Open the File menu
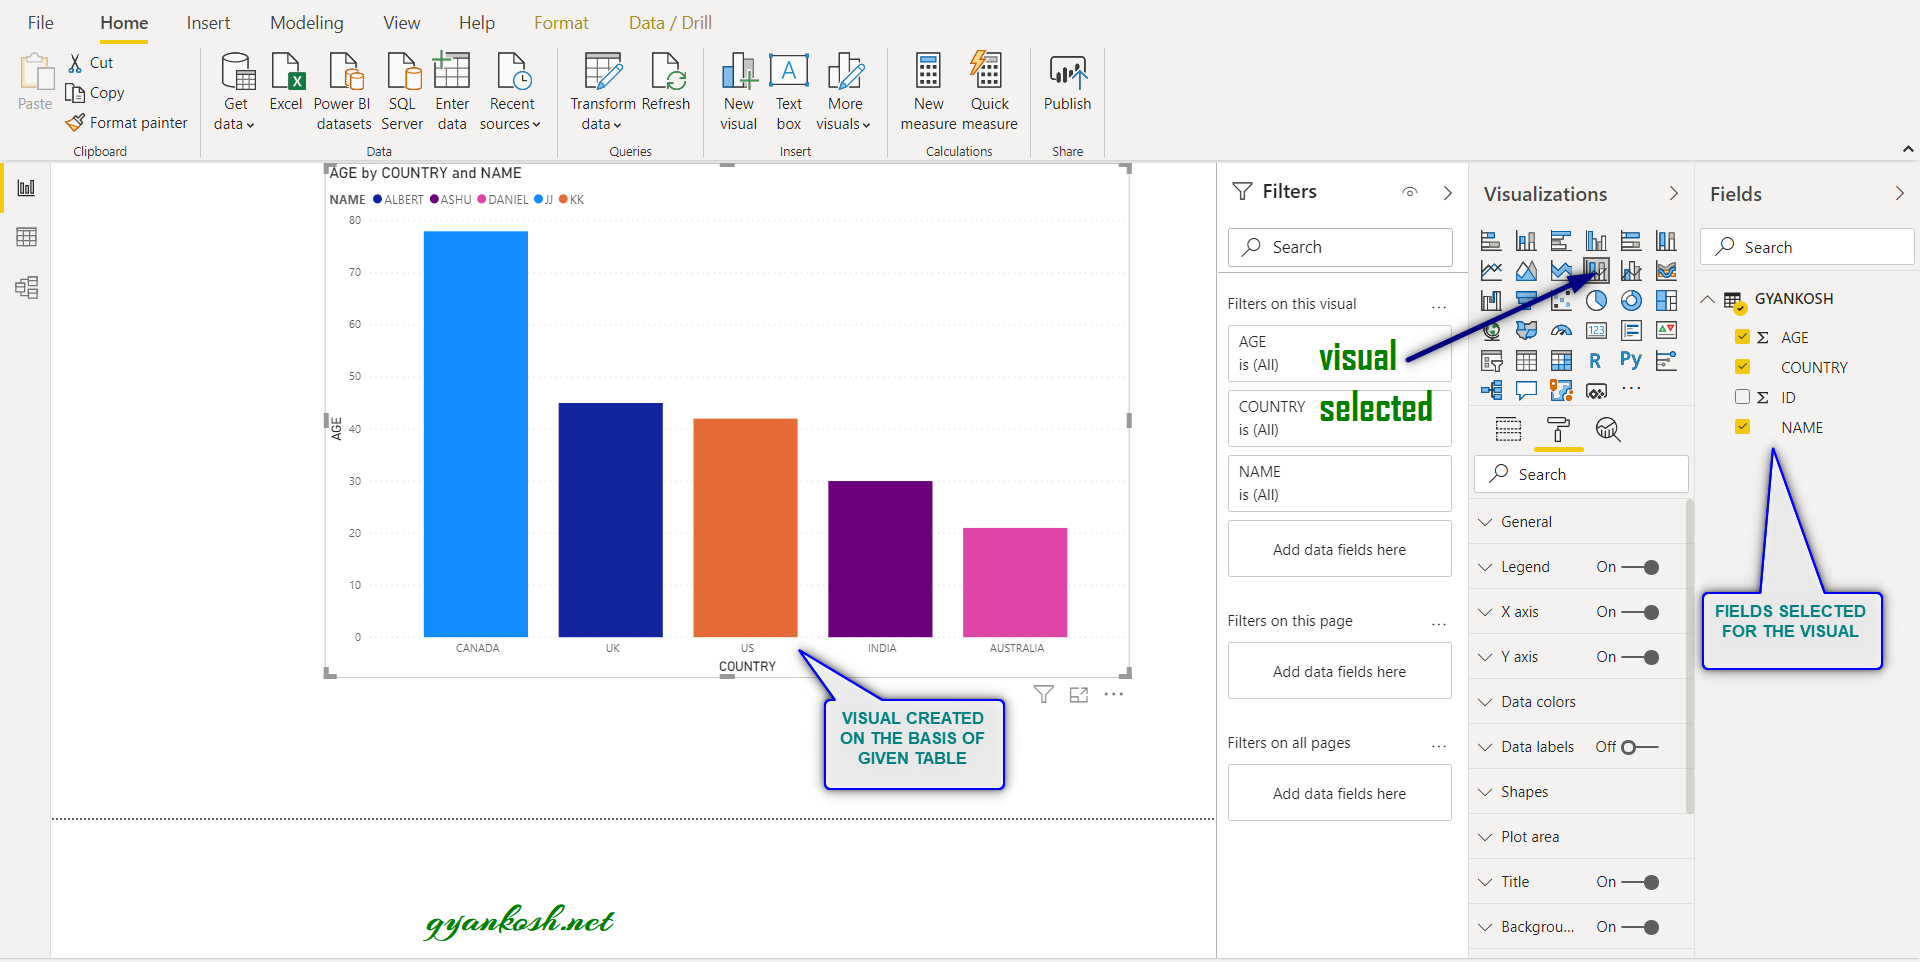 pyautogui.click(x=41, y=23)
